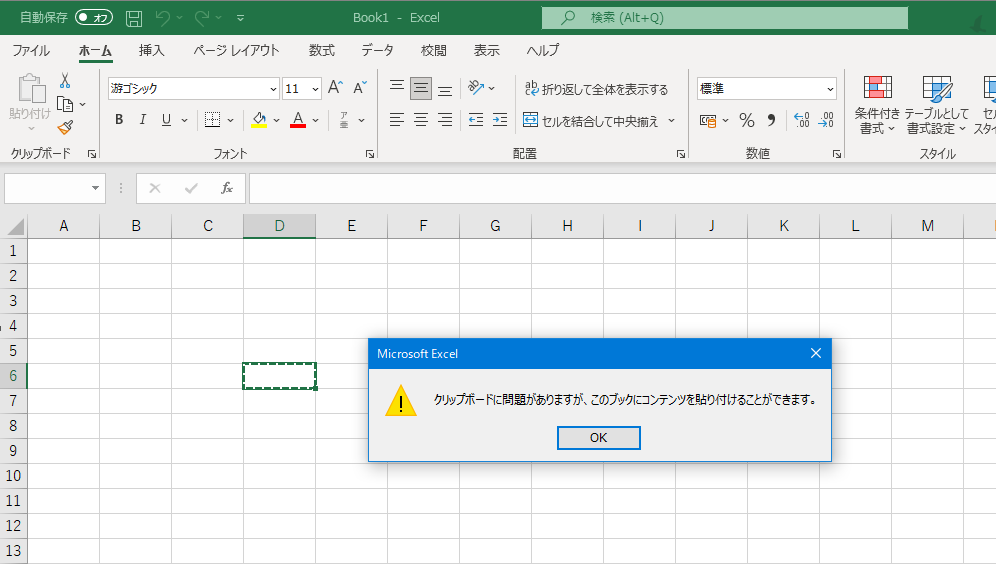Align text left

pos(396,119)
